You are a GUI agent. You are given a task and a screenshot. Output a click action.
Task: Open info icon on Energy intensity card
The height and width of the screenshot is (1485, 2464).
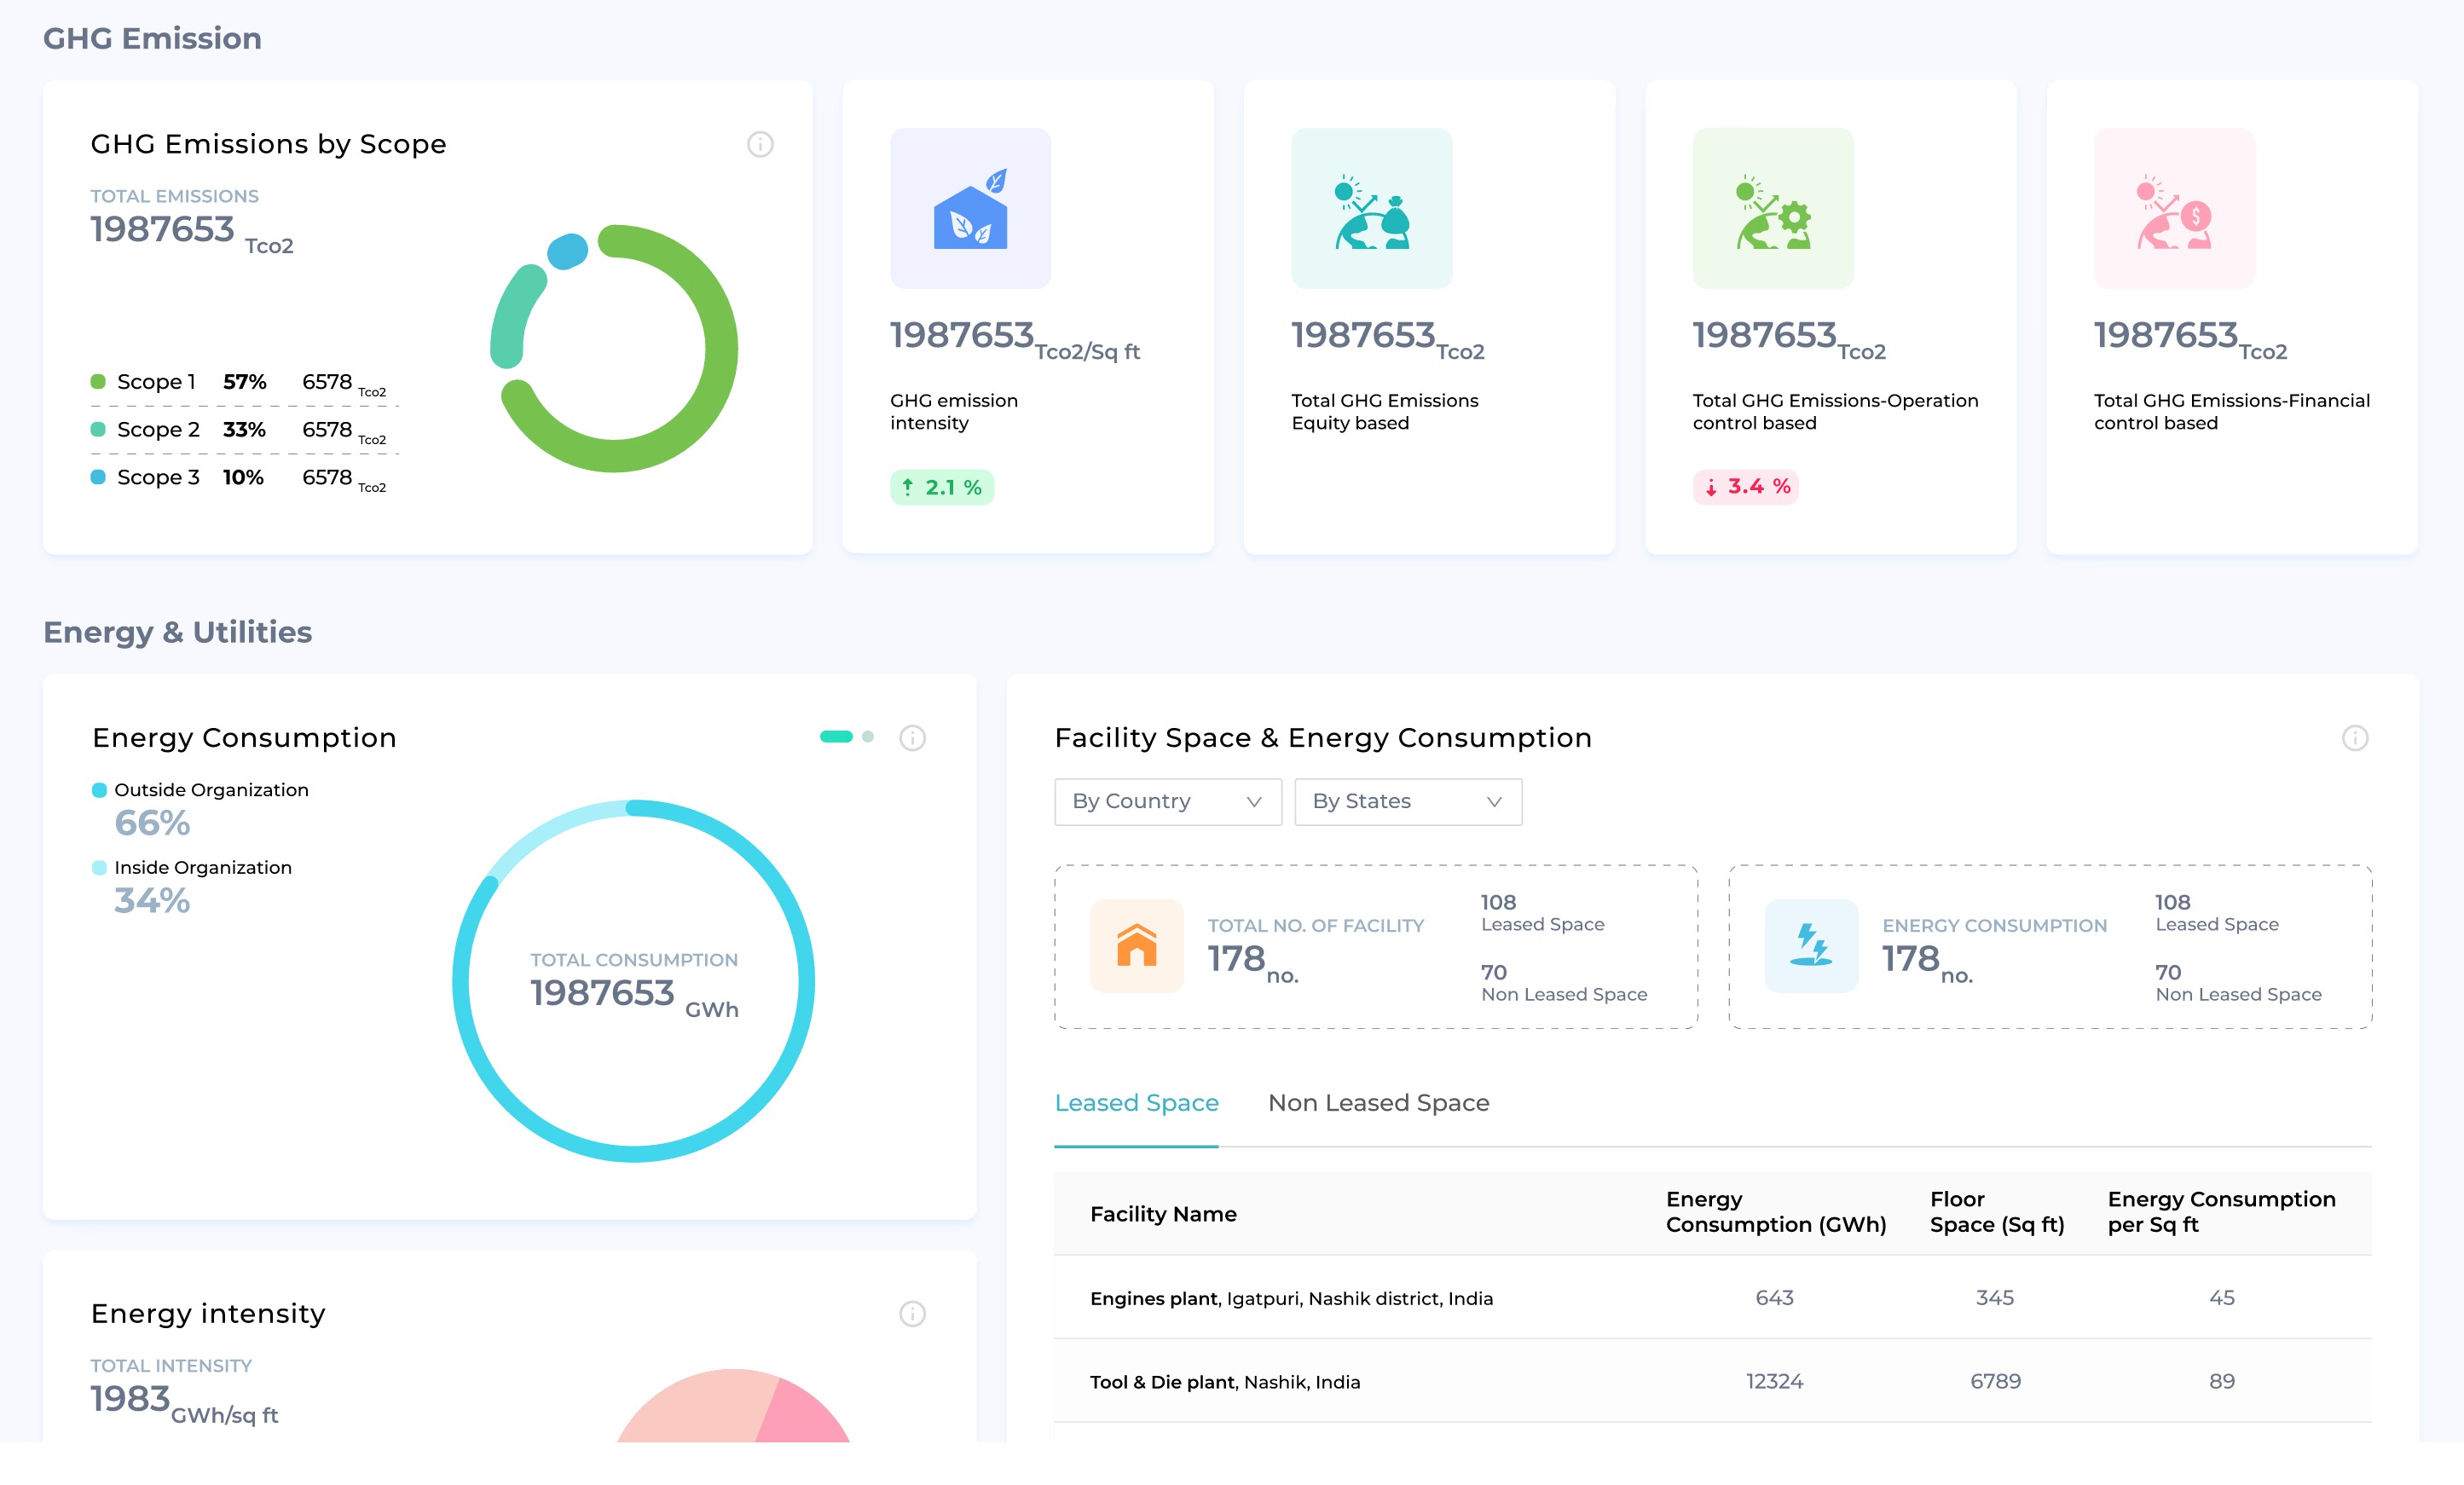pyautogui.click(x=912, y=1313)
